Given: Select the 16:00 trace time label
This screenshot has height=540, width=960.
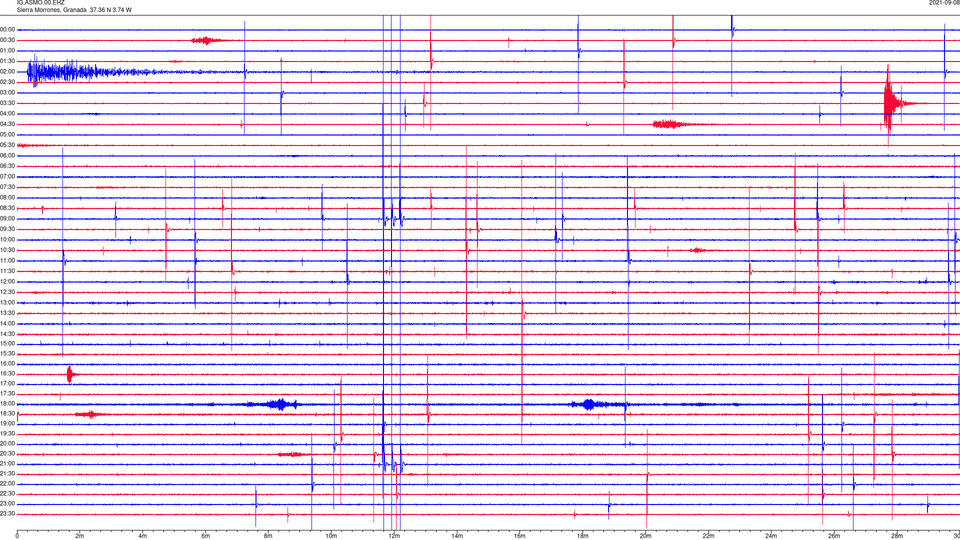Looking at the screenshot, I should pyautogui.click(x=8, y=364).
